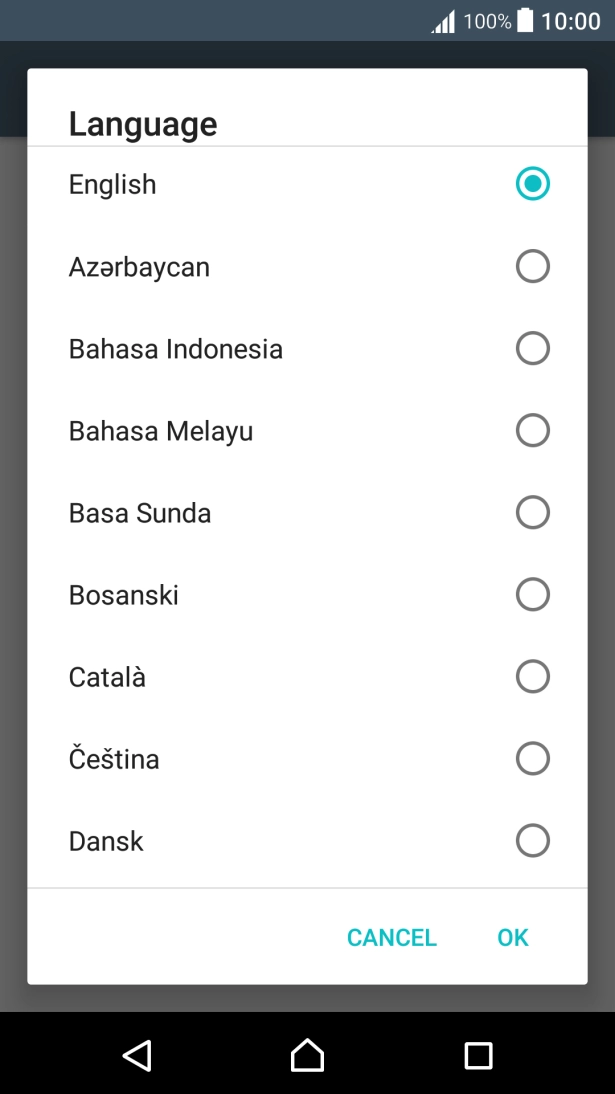Select the Català radio button
Image resolution: width=615 pixels, height=1094 pixels.
(532, 677)
